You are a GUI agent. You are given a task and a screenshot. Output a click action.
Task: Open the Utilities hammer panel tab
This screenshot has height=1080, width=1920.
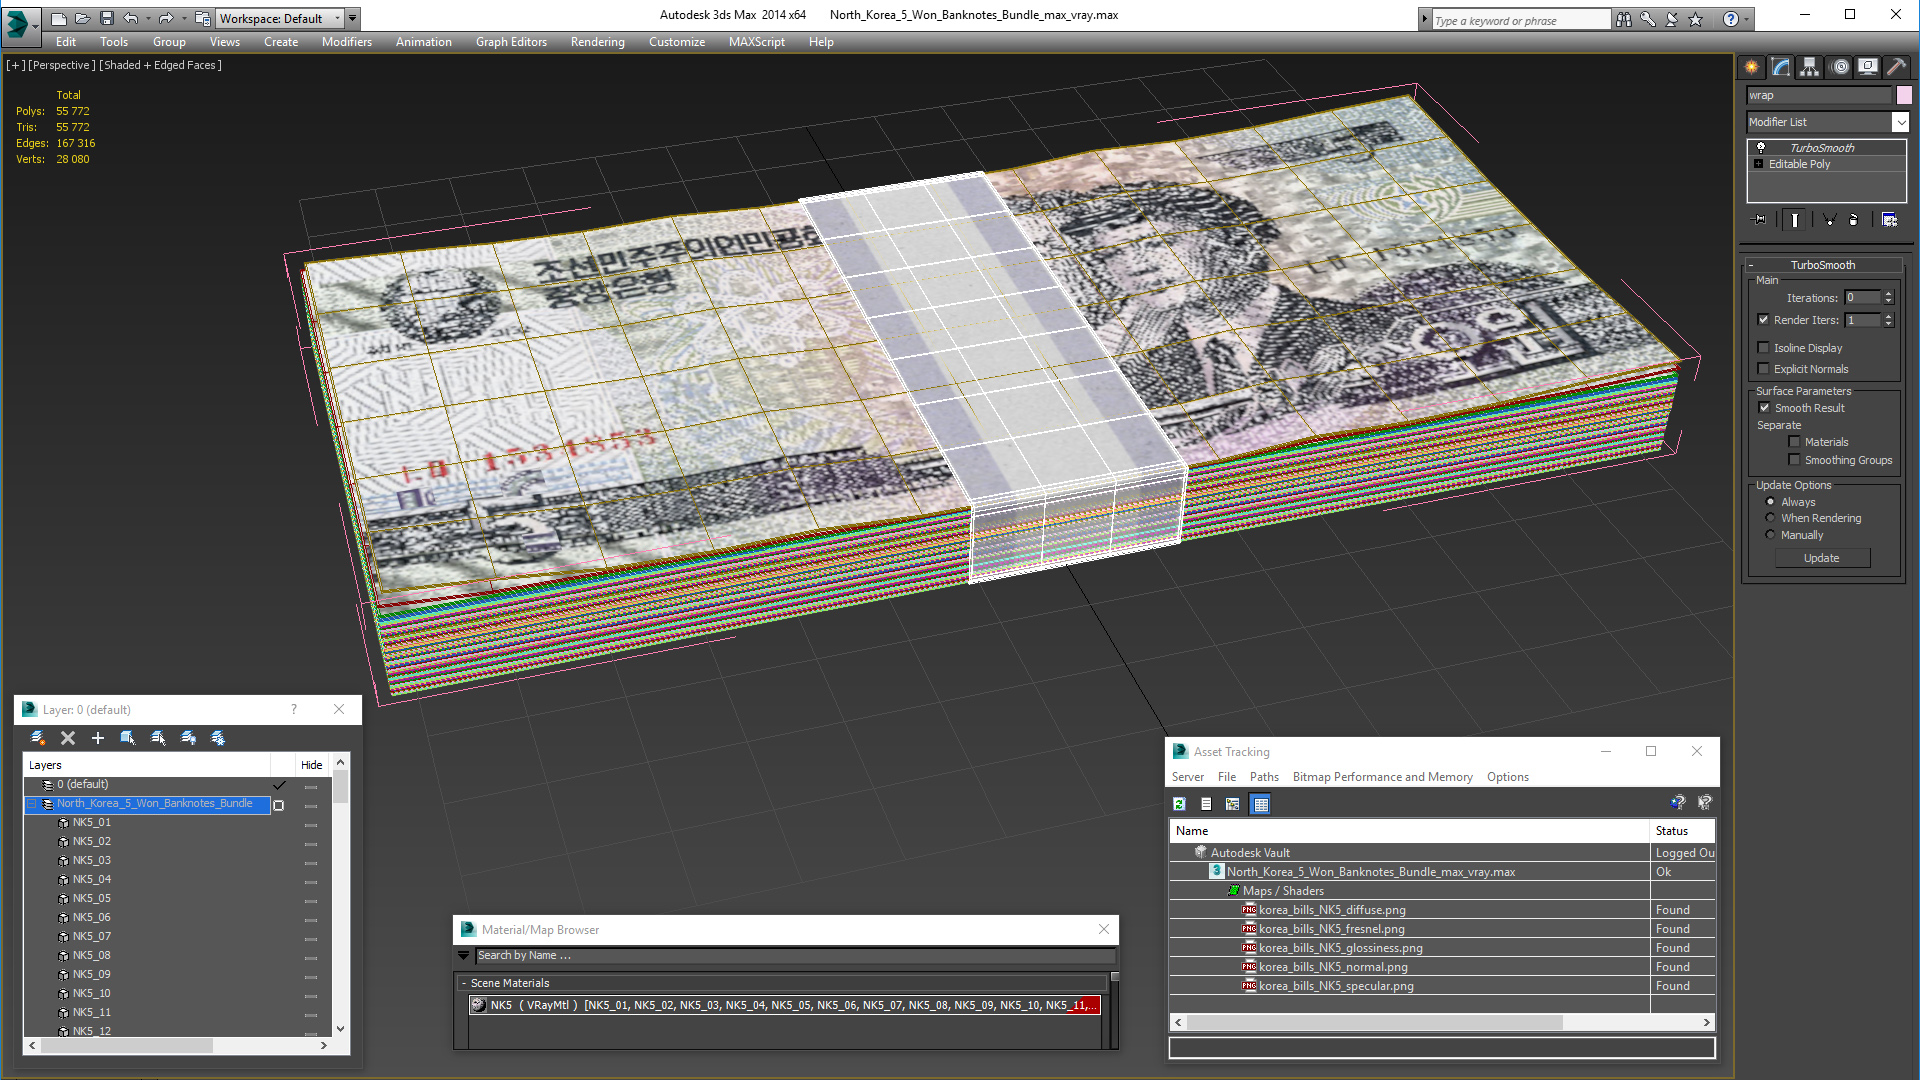1897,67
